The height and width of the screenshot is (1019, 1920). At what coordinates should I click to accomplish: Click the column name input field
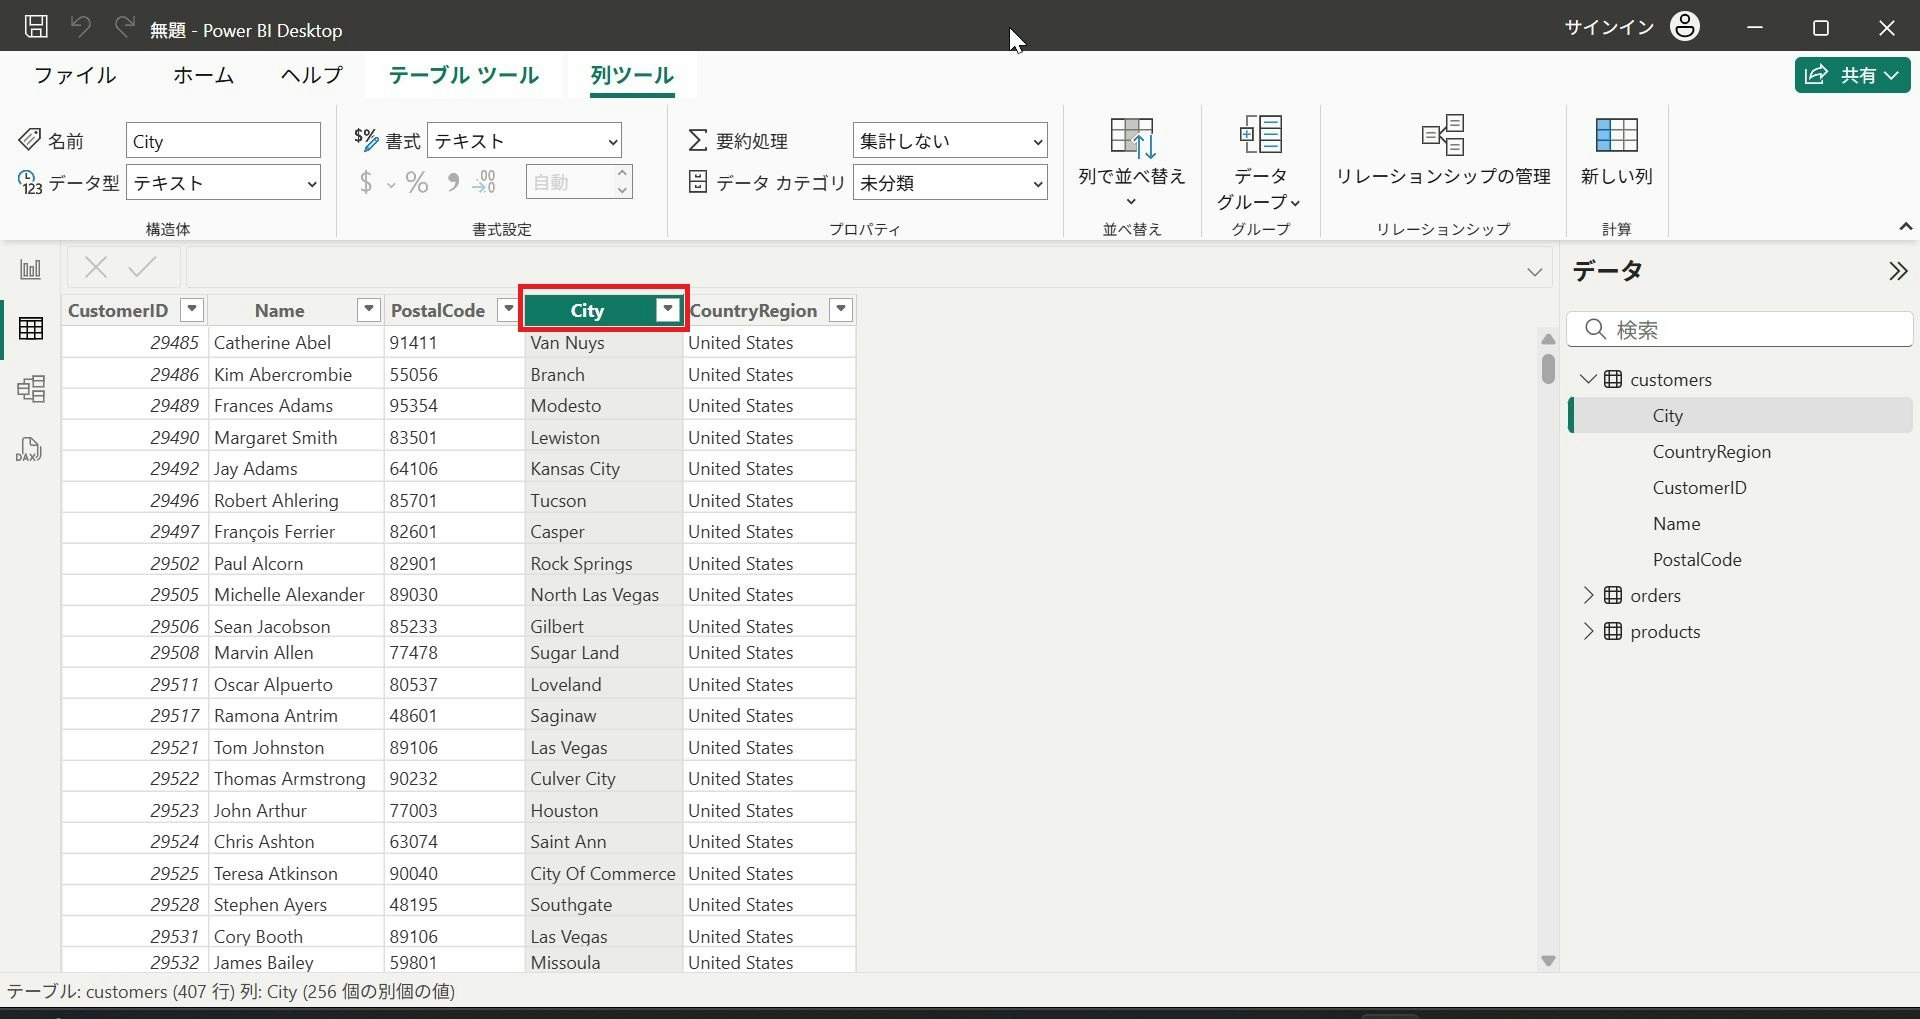click(223, 141)
